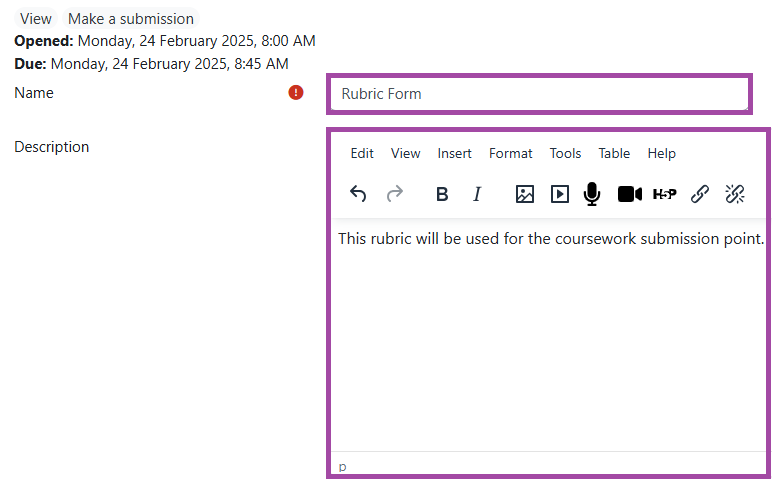Click the redo arrow icon
Viewport: 772px width, 485px height.
(x=394, y=194)
